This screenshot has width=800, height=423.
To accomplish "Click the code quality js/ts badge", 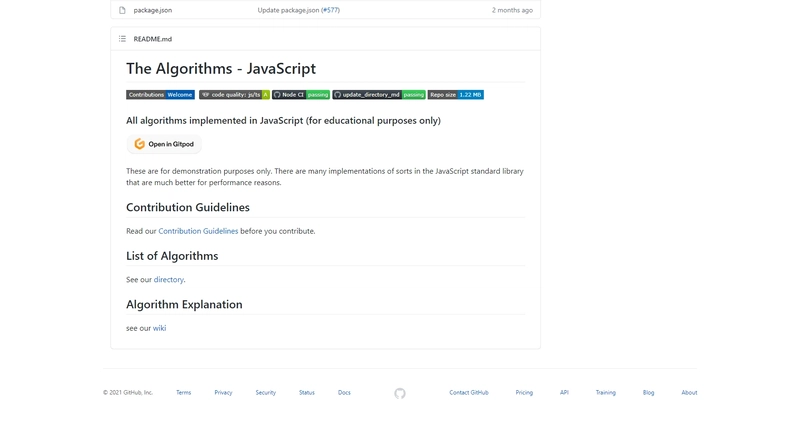I will tap(234, 95).
